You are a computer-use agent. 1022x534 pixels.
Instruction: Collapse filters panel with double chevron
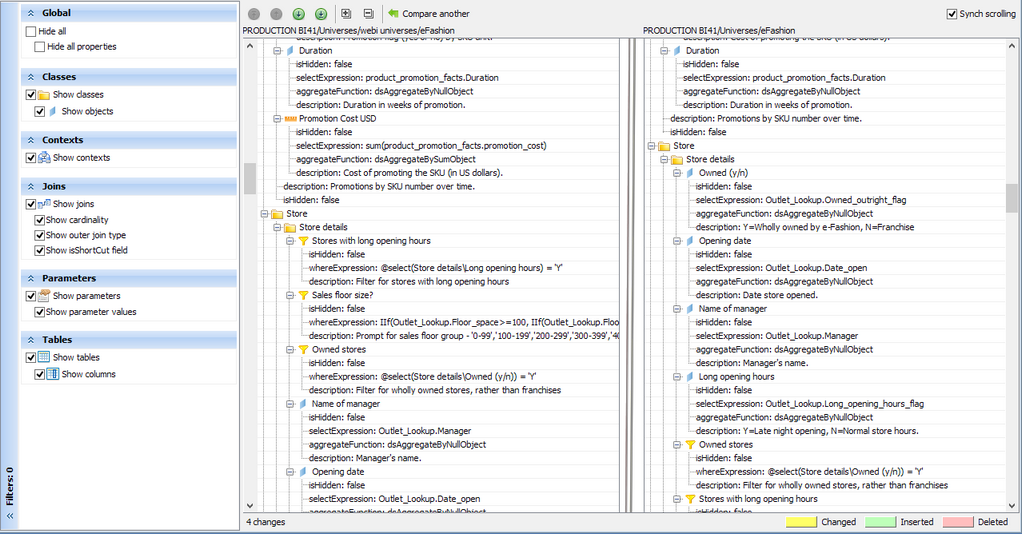click(x=10, y=516)
